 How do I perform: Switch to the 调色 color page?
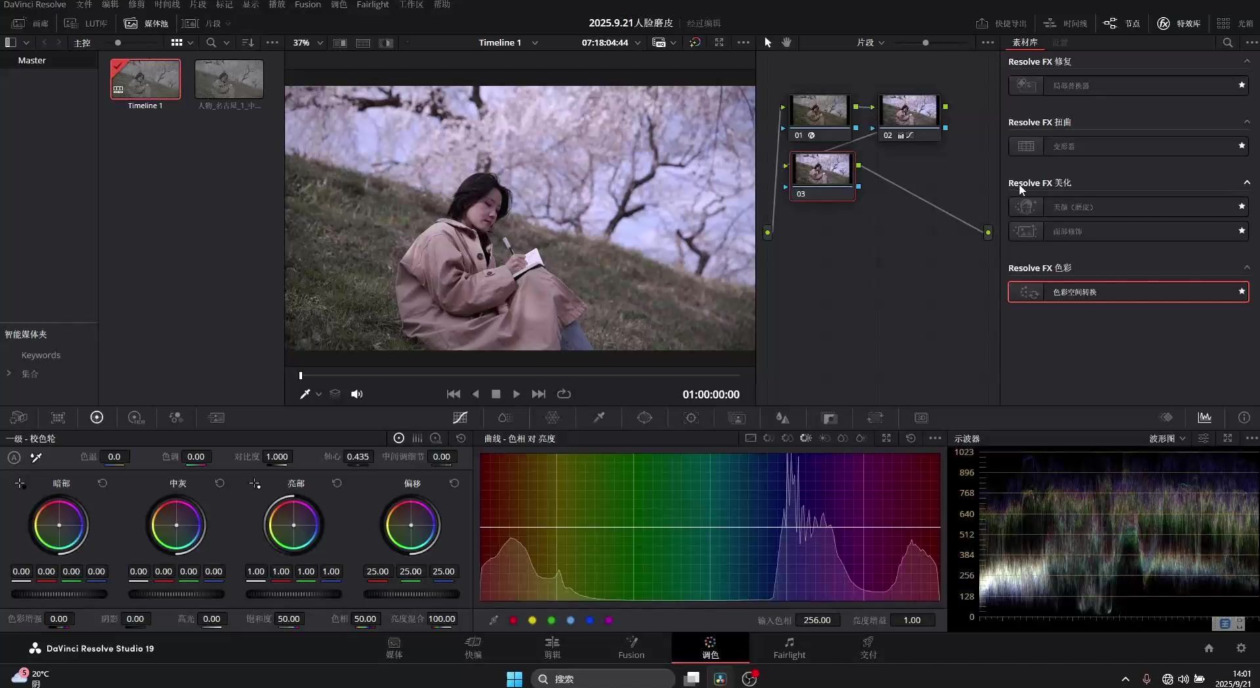pos(710,648)
